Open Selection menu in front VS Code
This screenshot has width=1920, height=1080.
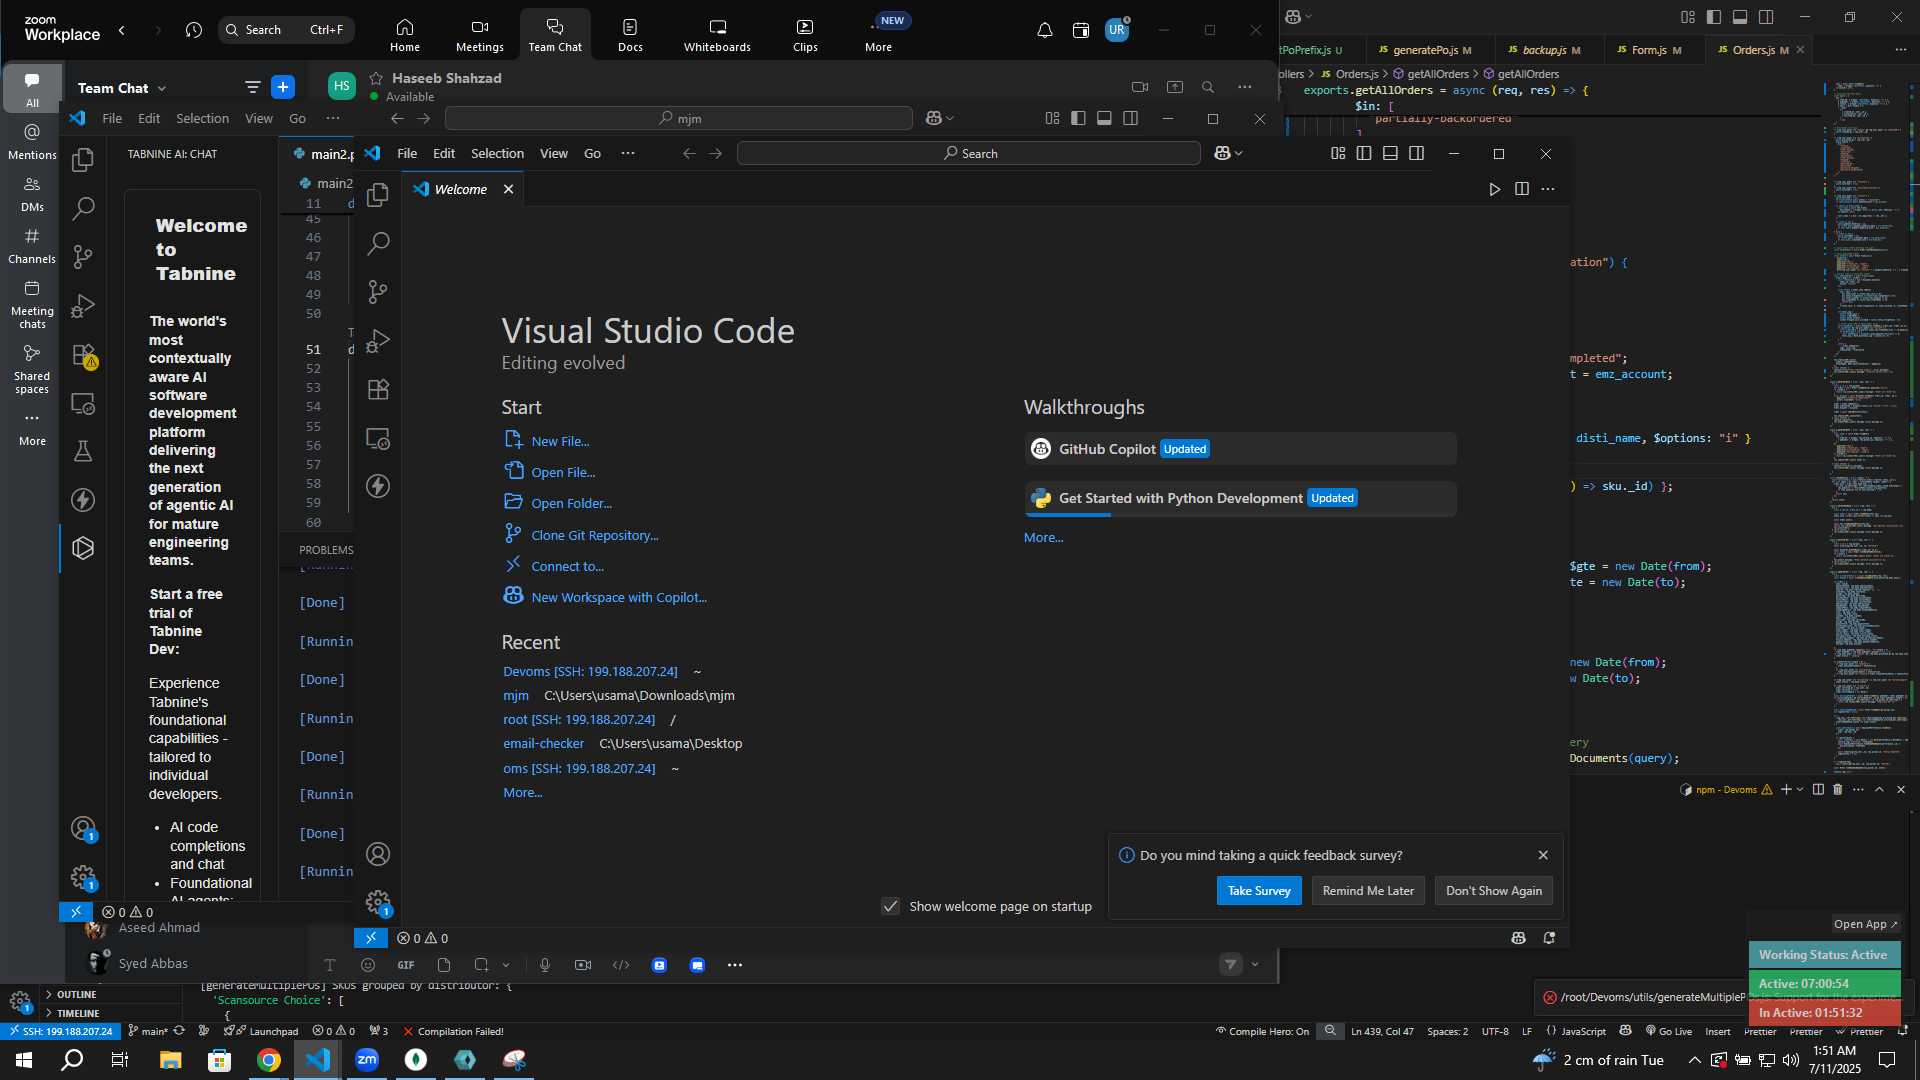tap(497, 153)
